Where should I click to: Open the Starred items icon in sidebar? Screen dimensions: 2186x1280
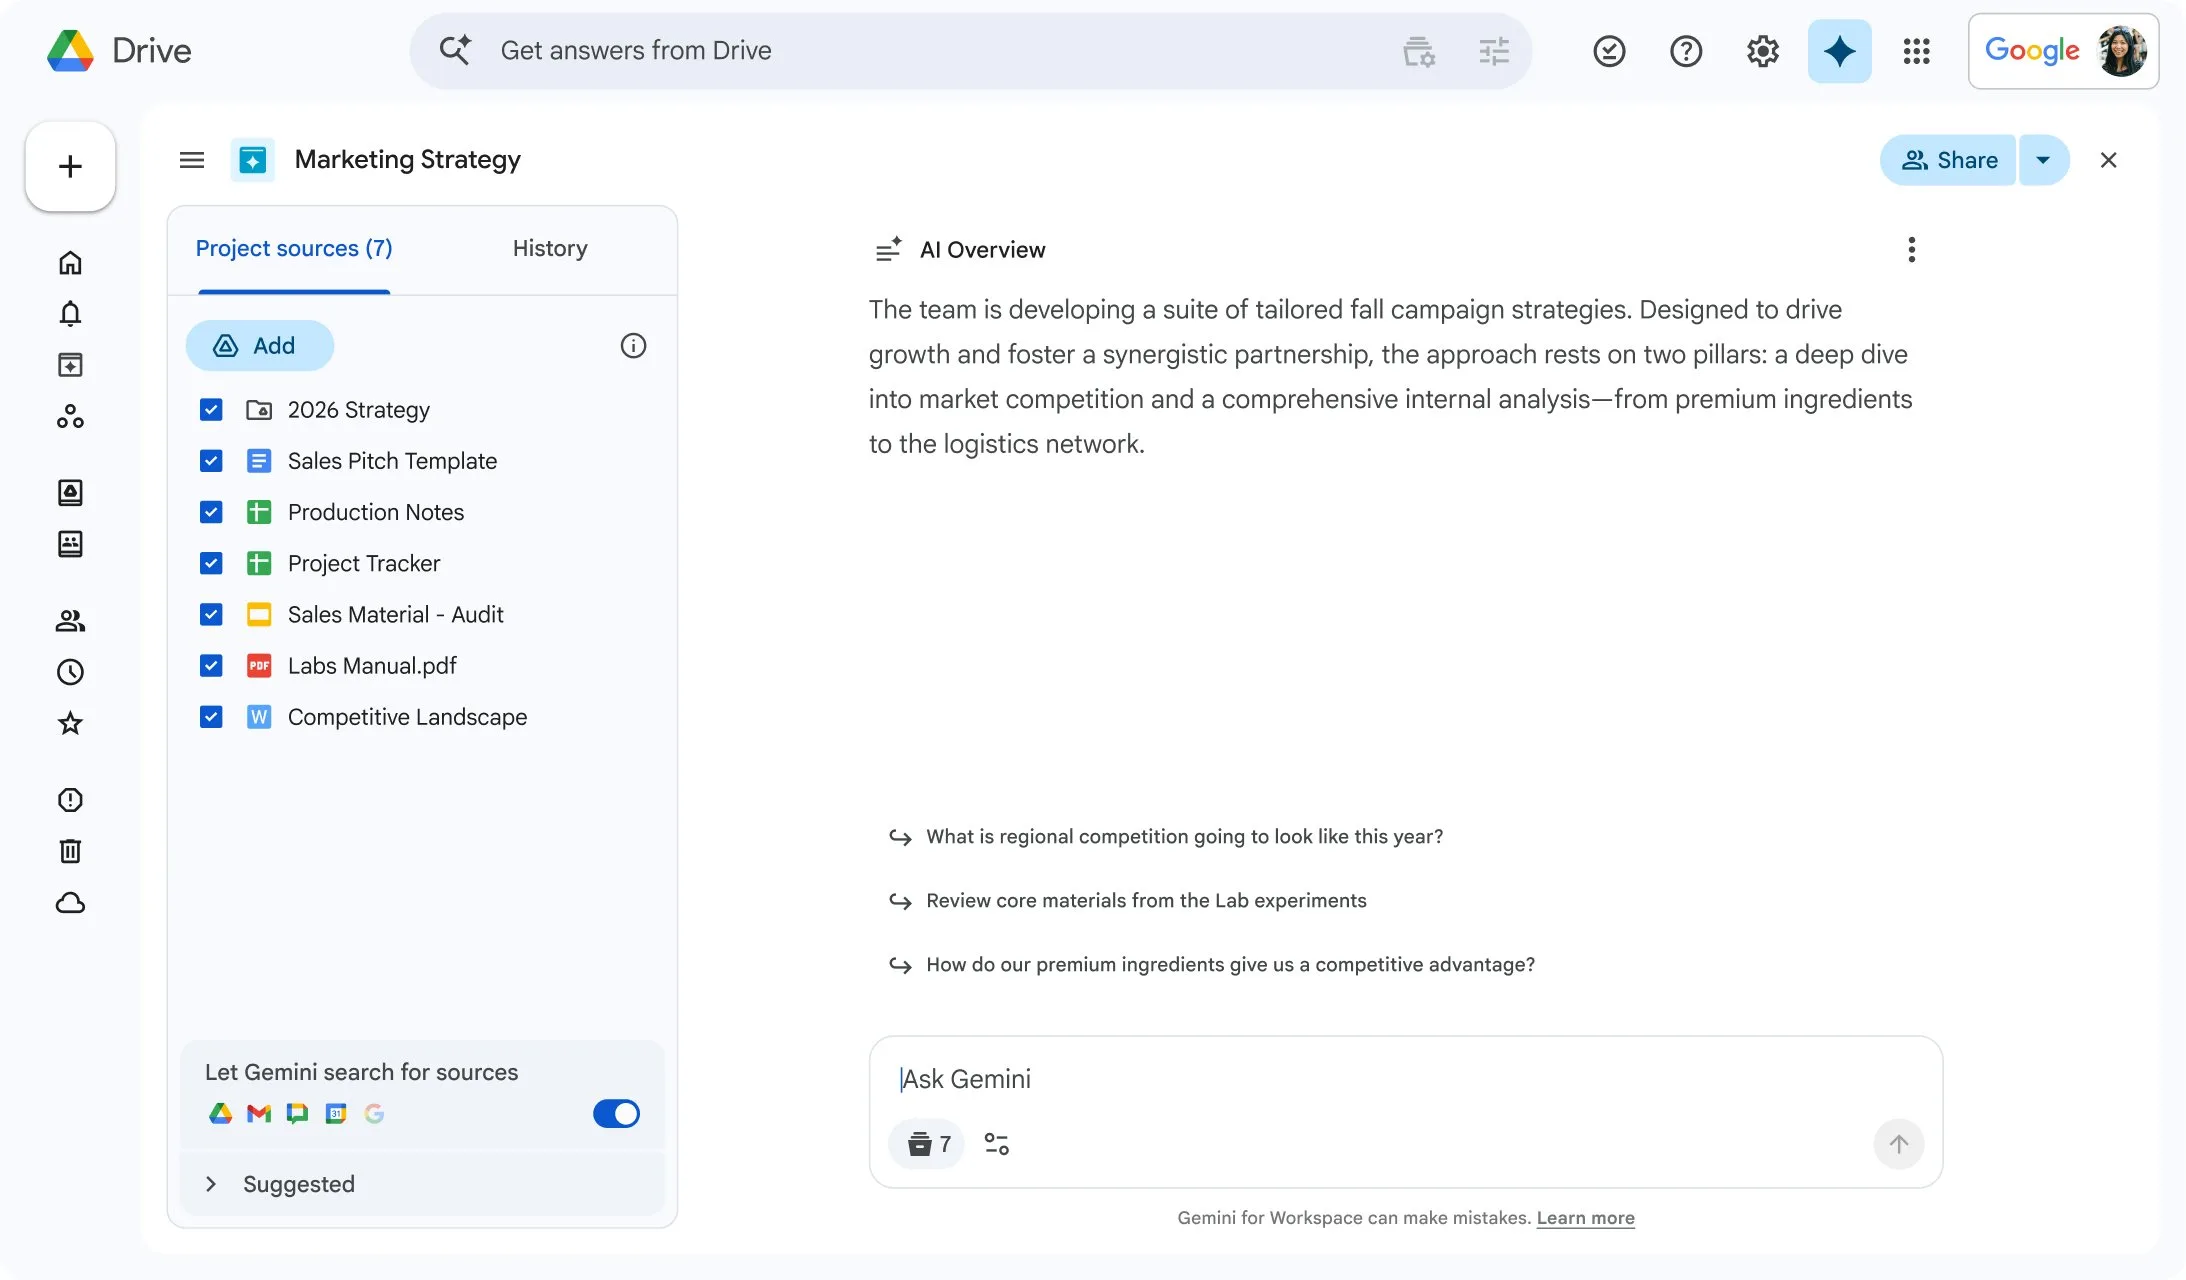pos(70,723)
